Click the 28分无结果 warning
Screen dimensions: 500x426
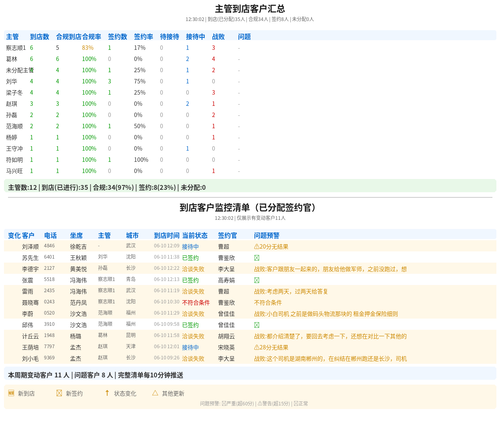click(271, 347)
